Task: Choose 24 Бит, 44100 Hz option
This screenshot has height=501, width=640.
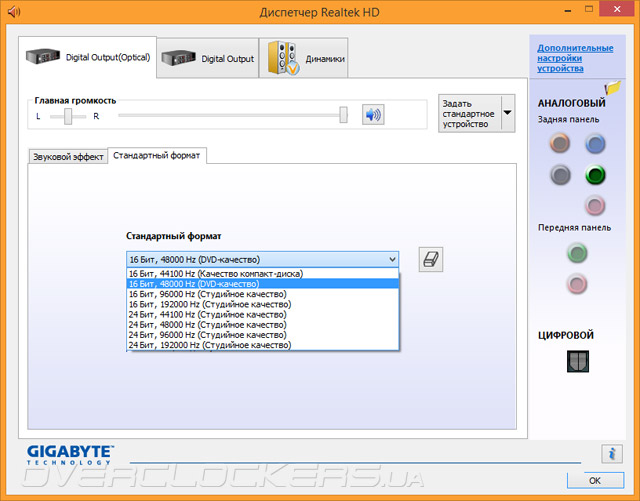Action: tap(262, 314)
